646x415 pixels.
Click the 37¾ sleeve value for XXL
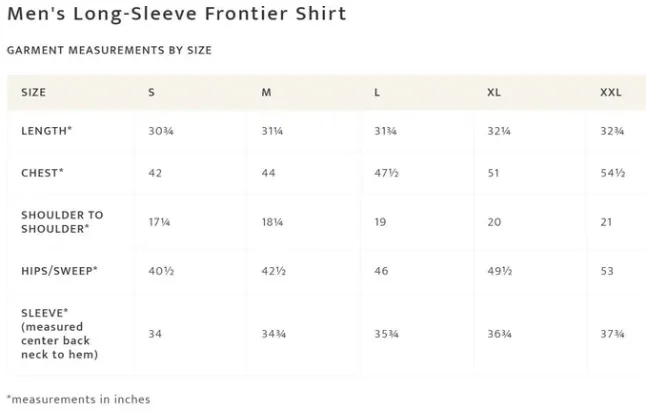point(612,334)
